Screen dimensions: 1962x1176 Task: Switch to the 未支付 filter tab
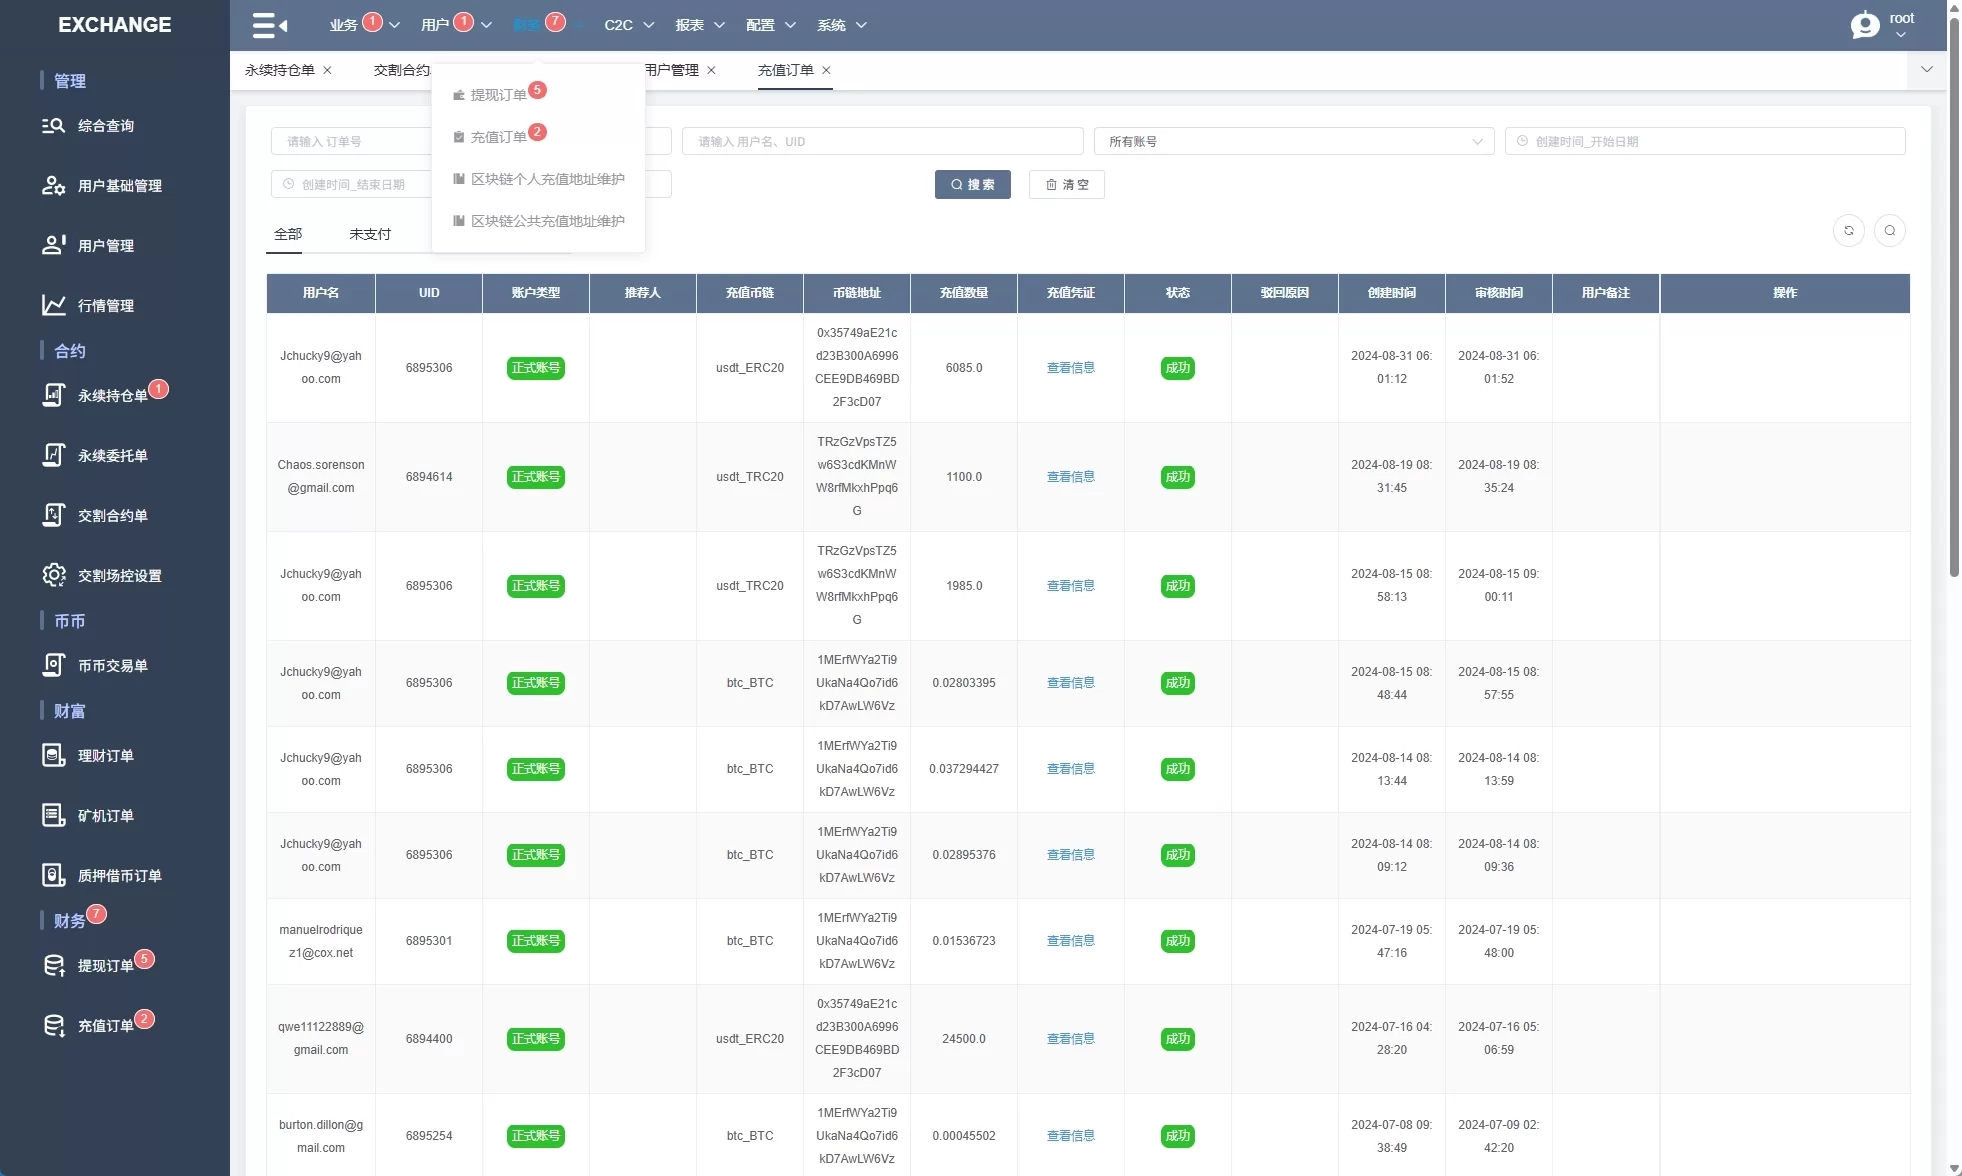click(370, 234)
